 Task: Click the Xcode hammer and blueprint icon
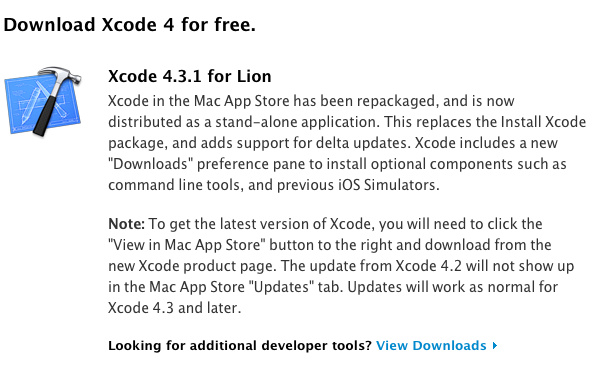[x=43, y=102]
